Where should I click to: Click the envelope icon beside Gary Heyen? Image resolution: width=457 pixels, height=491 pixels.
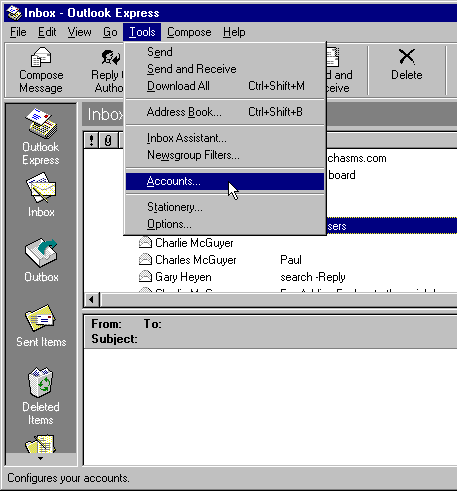click(145, 277)
